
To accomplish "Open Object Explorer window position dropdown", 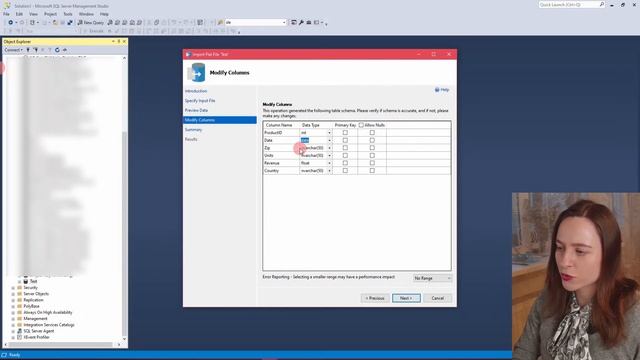I will (113, 41).
